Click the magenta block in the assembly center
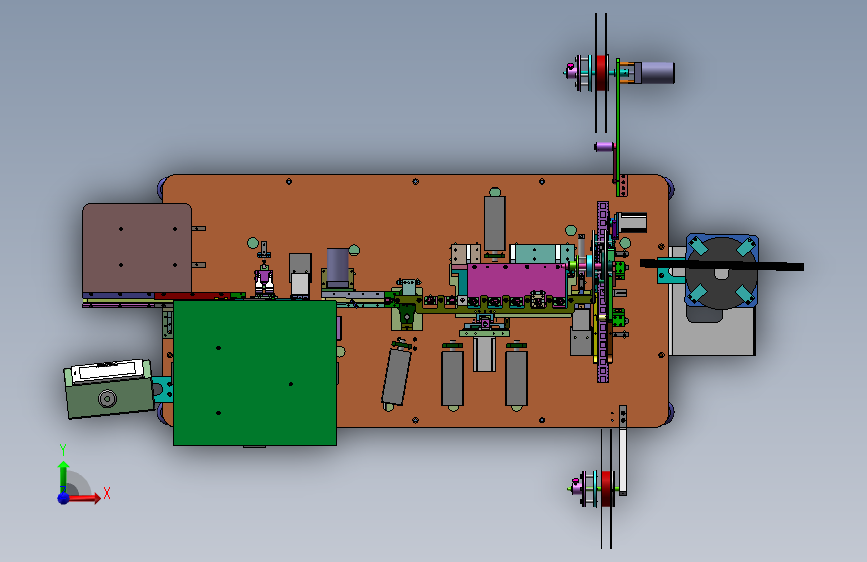Screen dimensions: 867x562 (517, 280)
